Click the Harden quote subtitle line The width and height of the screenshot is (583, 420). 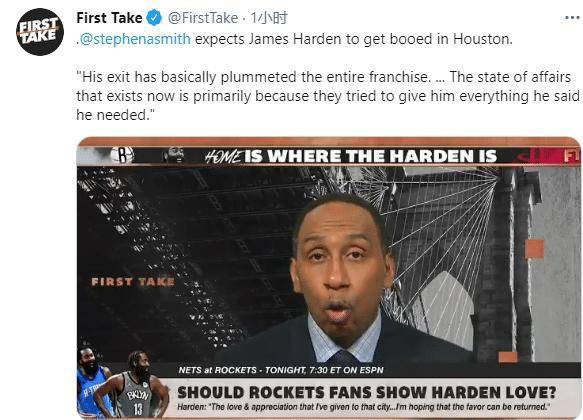[x=363, y=407]
